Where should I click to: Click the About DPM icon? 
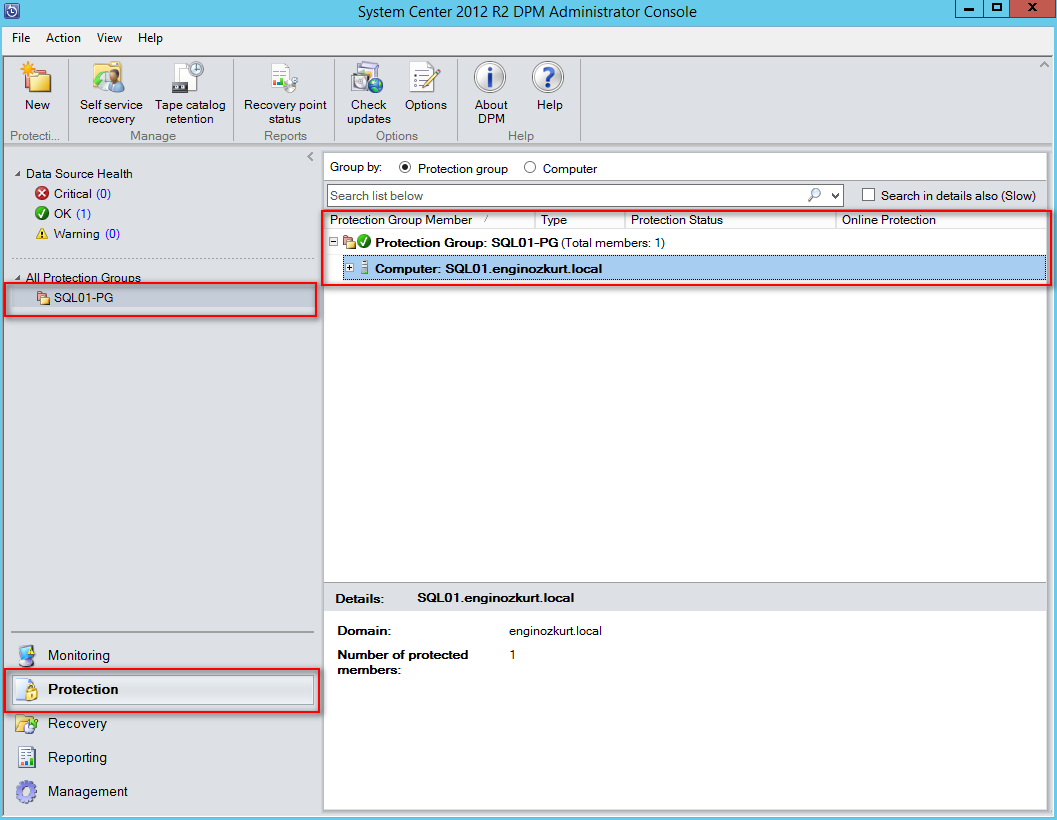tap(490, 78)
